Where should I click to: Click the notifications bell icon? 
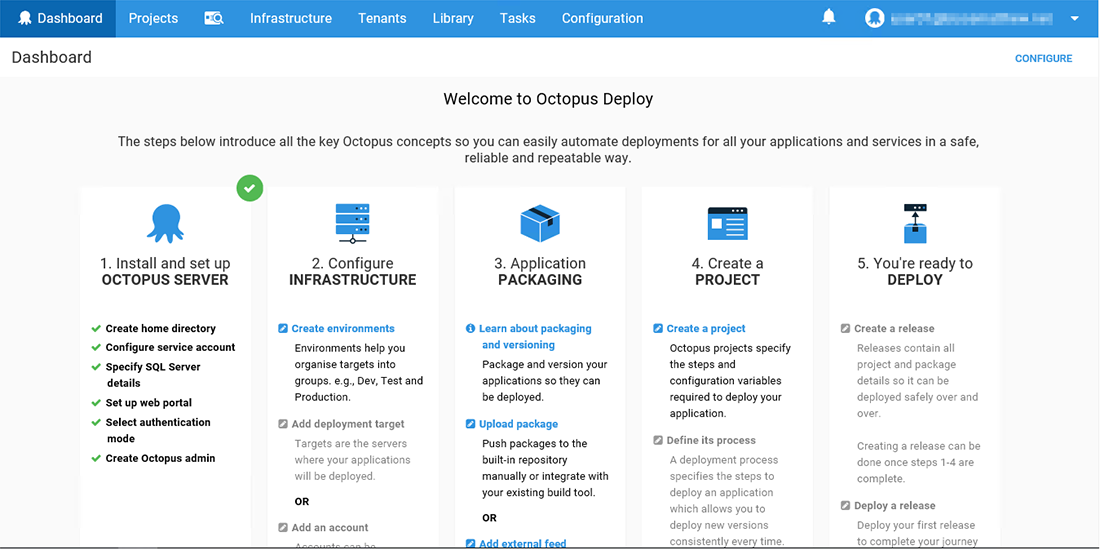click(829, 17)
